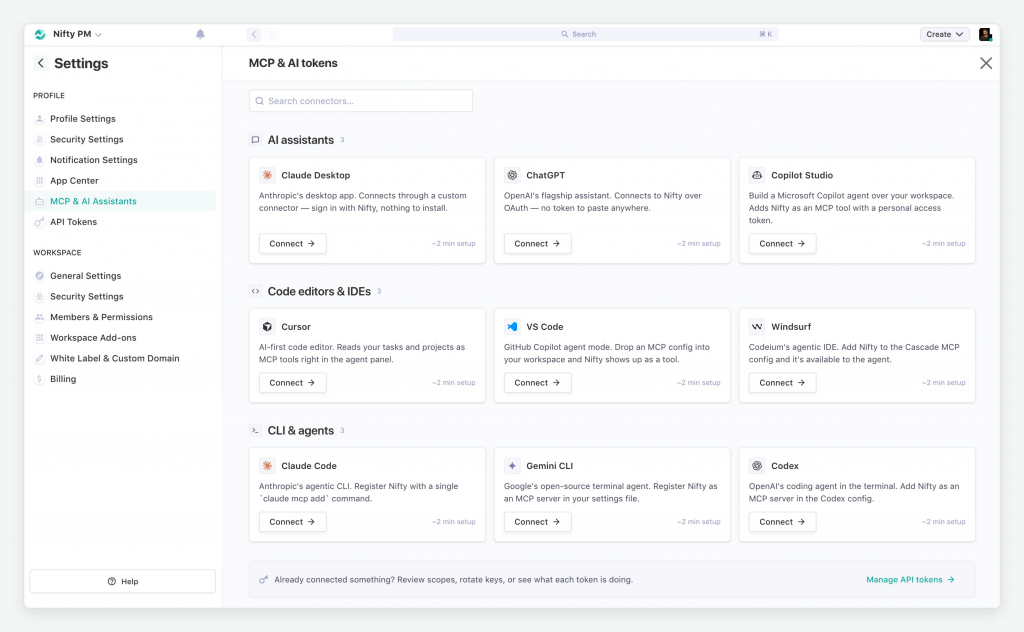Image resolution: width=1024 pixels, height=632 pixels.
Task: Connect VS Code
Action: (537, 383)
